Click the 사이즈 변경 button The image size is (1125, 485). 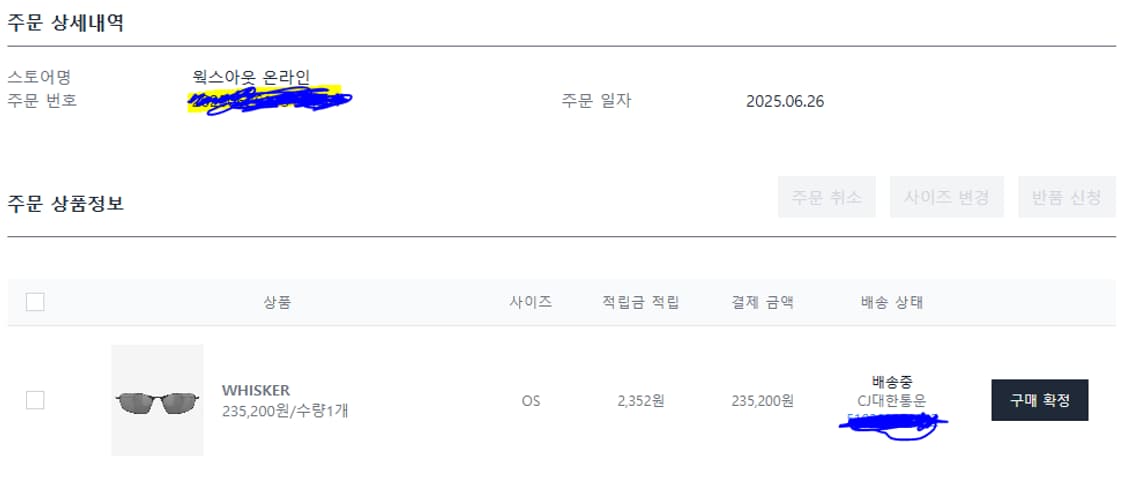click(x=947, y=197)
